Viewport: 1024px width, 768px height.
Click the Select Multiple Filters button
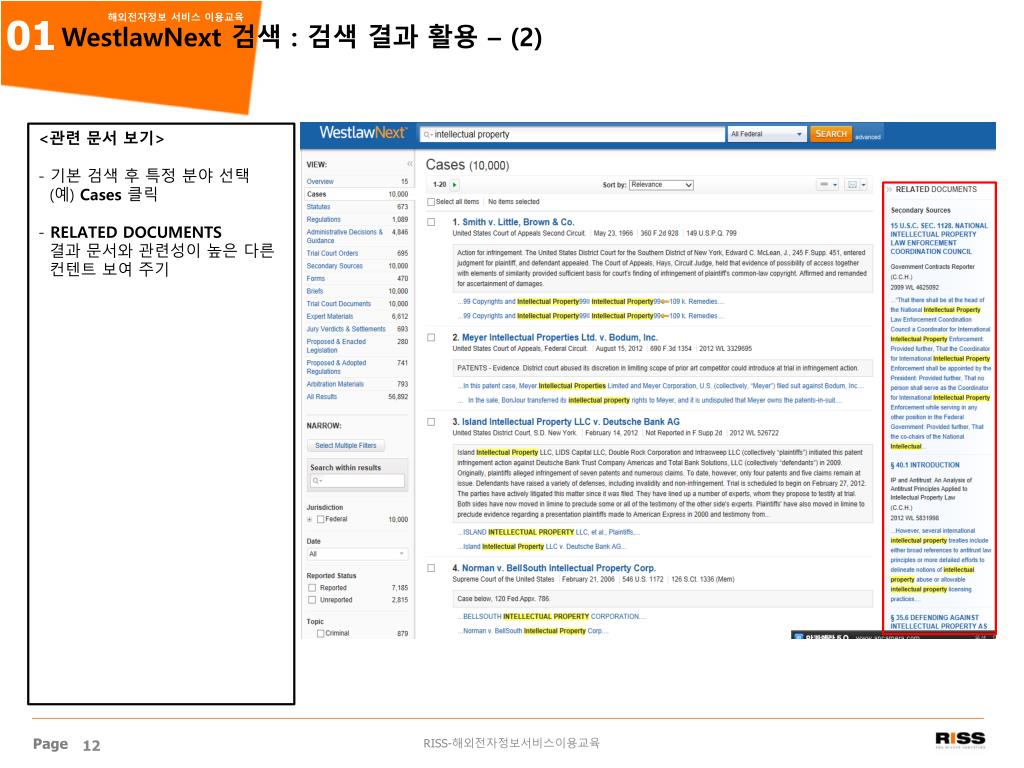click(x=346, y=445)
